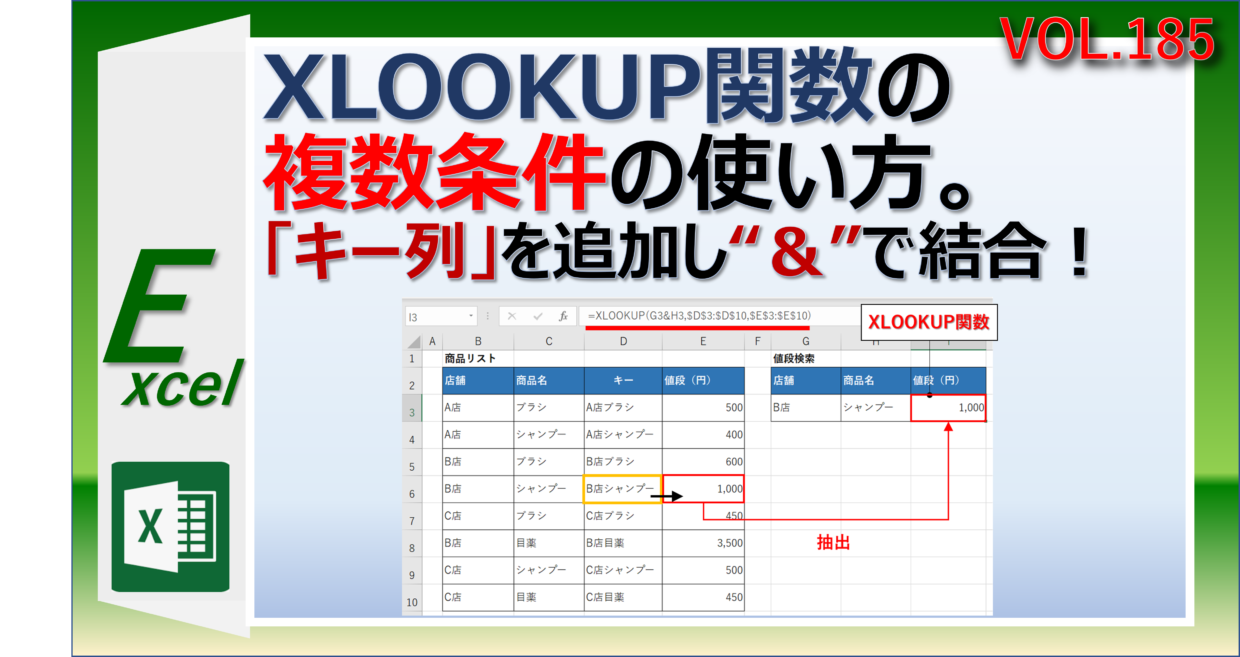
Task: Click 目薬 product cell in row 8
Action: coord(549,543)
